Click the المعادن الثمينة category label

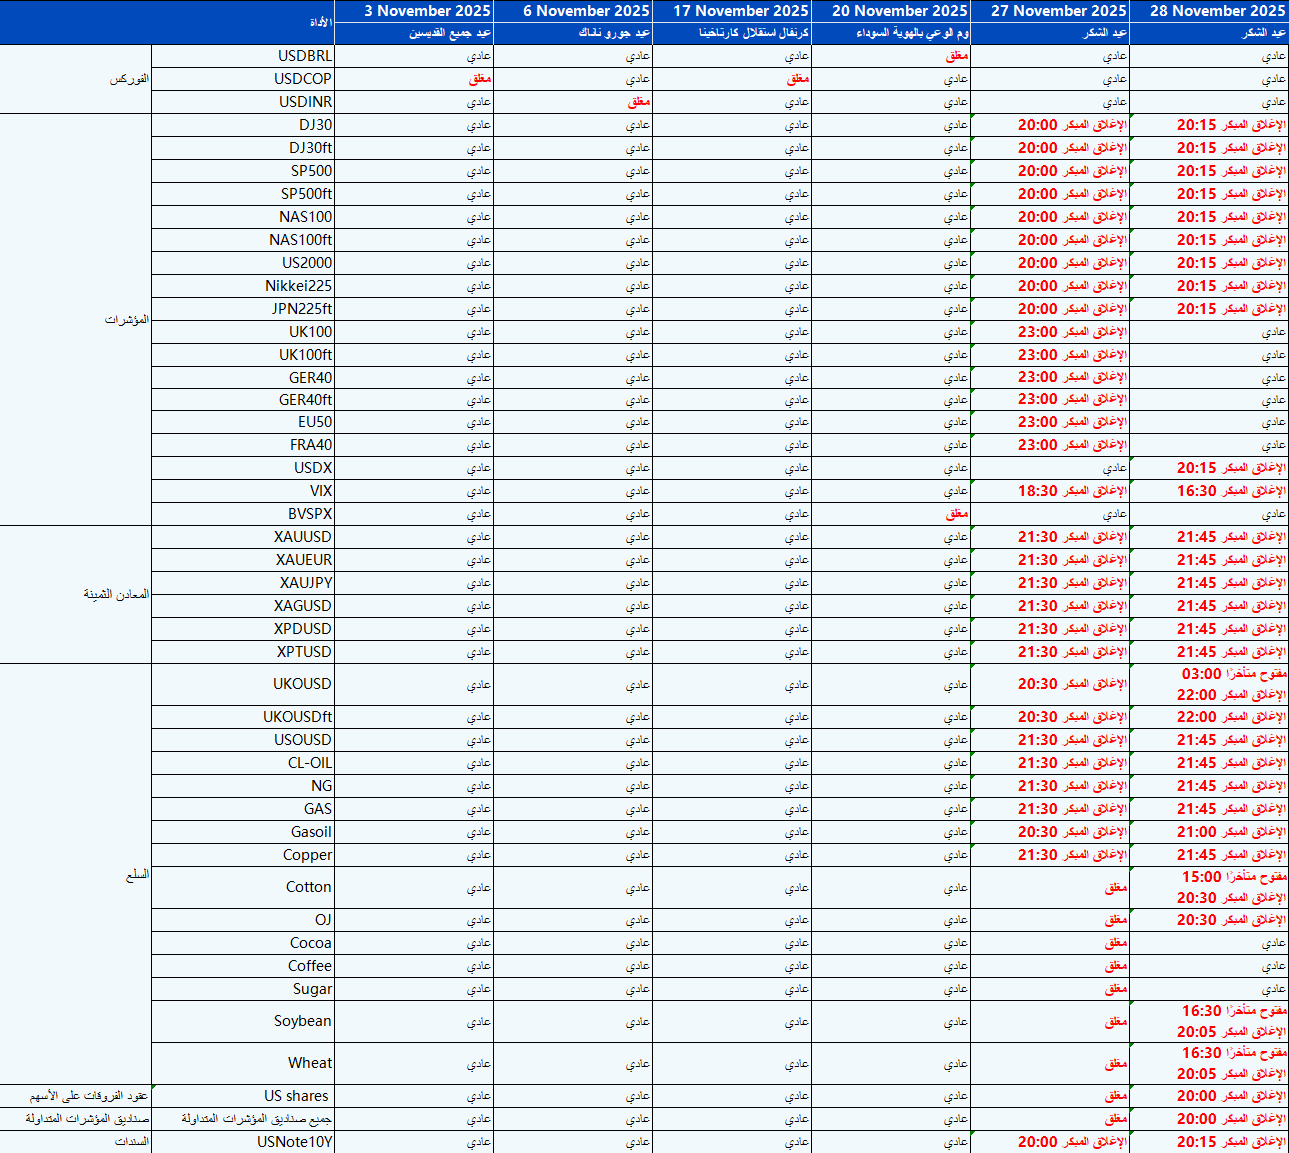coord(116,594)
